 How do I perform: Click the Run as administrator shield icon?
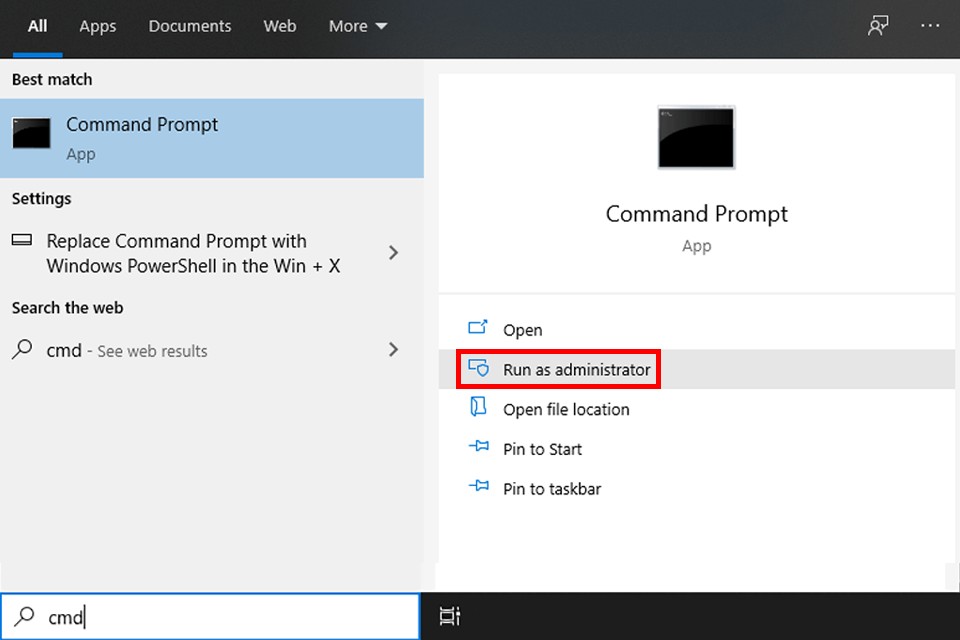(480, 369)
